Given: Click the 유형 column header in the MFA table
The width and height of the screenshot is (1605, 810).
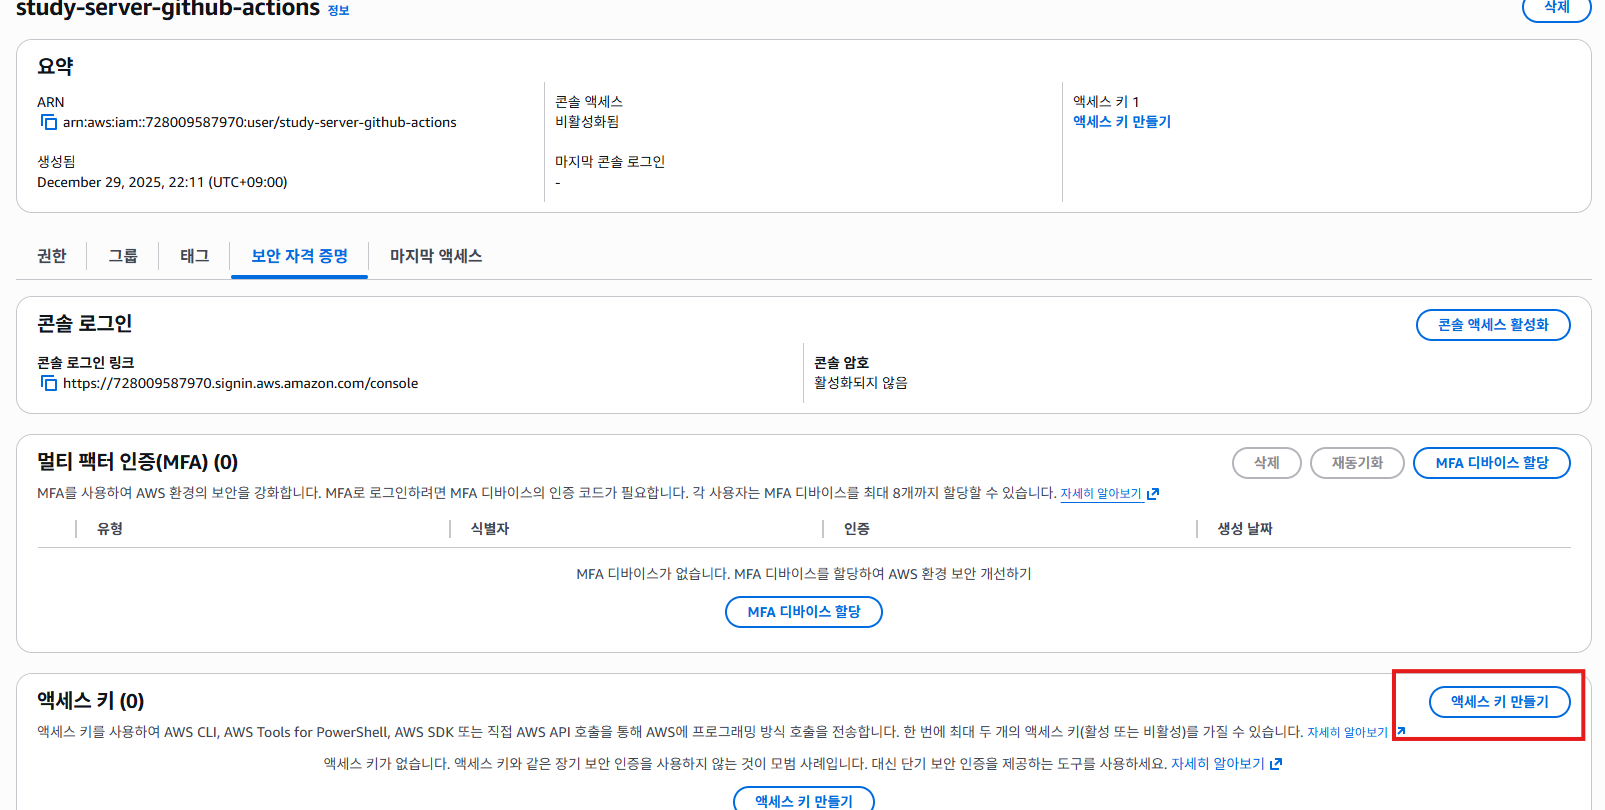Looking at the screenshot, I should point(110,529).
